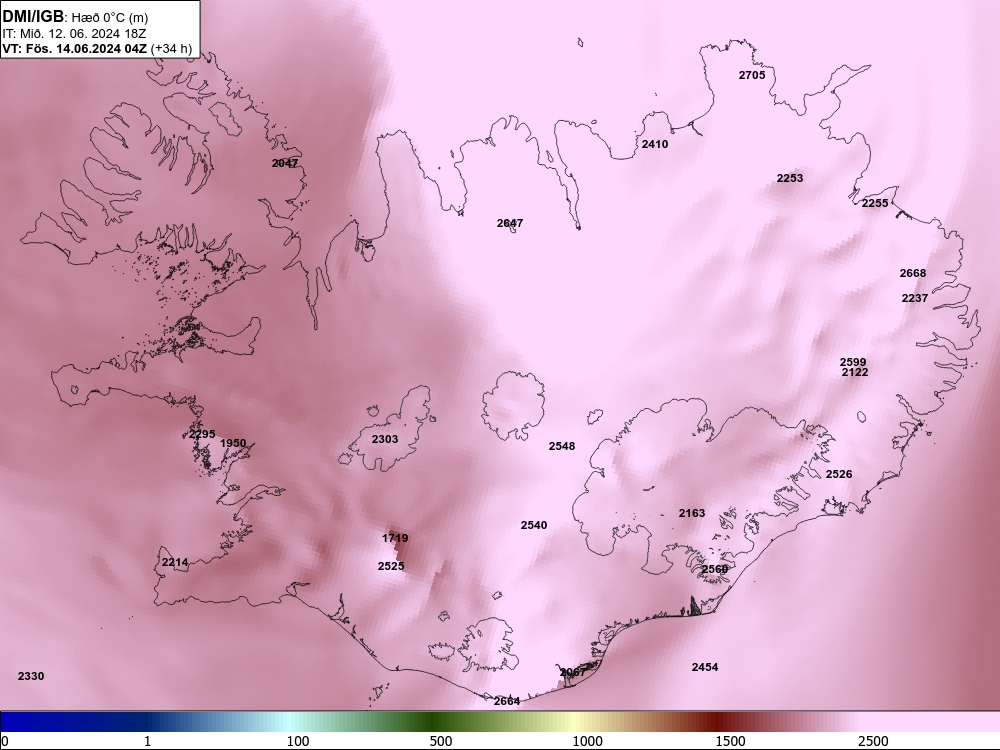Select the 2525 height value
This screenshot has width=1000, height=750.
(391, 566)
